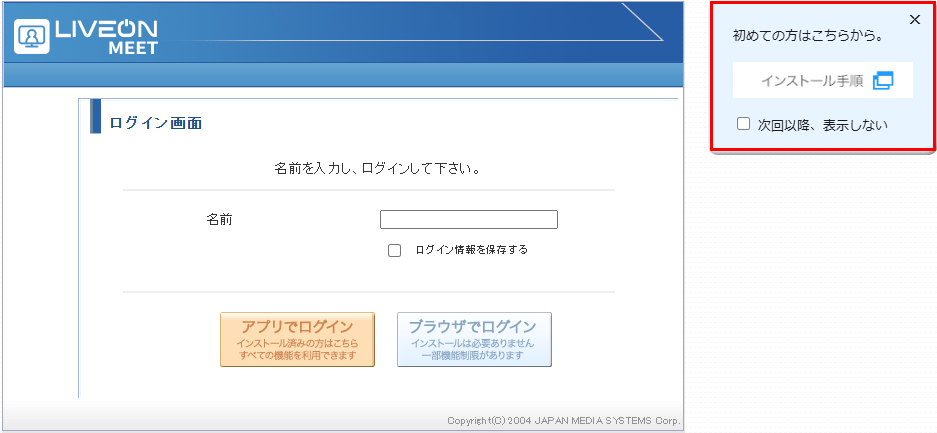Tick the ログイン情報を保存する checkbox
The image size is (937, 433).
(x=394, y=250)
